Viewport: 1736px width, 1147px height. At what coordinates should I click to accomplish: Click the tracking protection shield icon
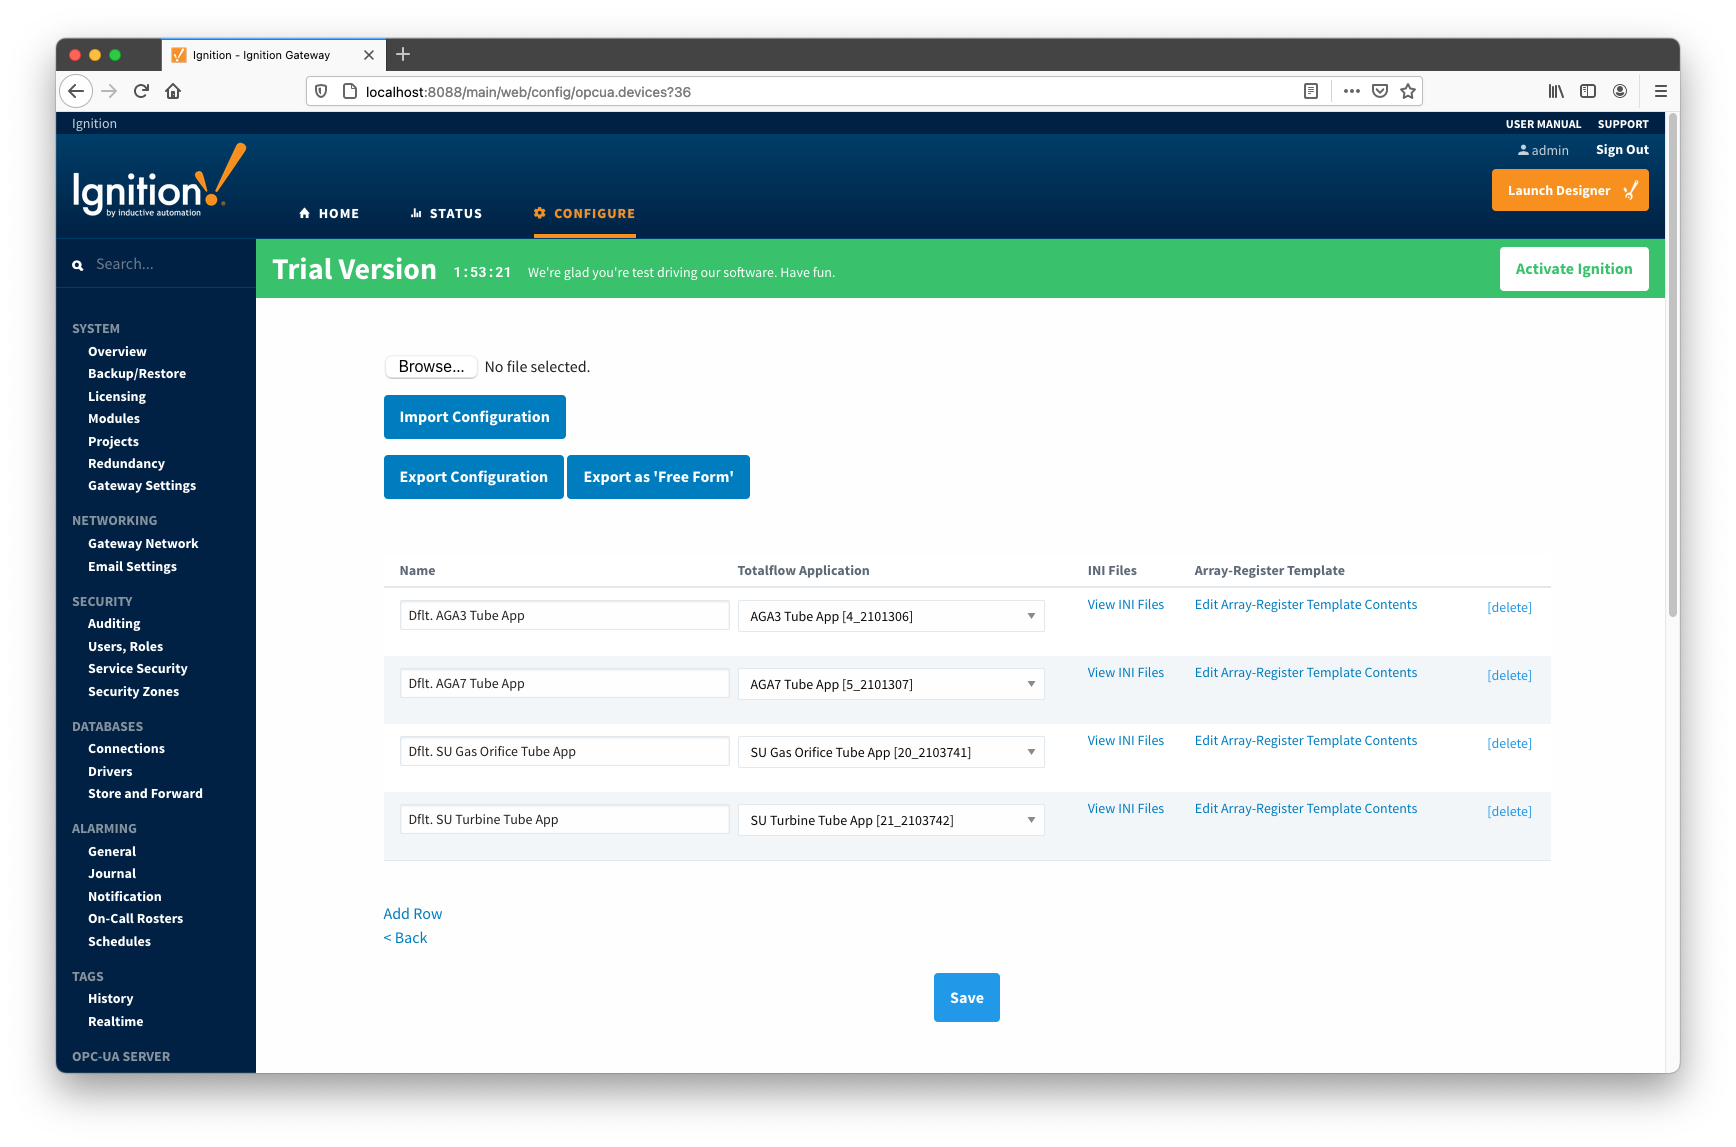[x=321, y=91]
